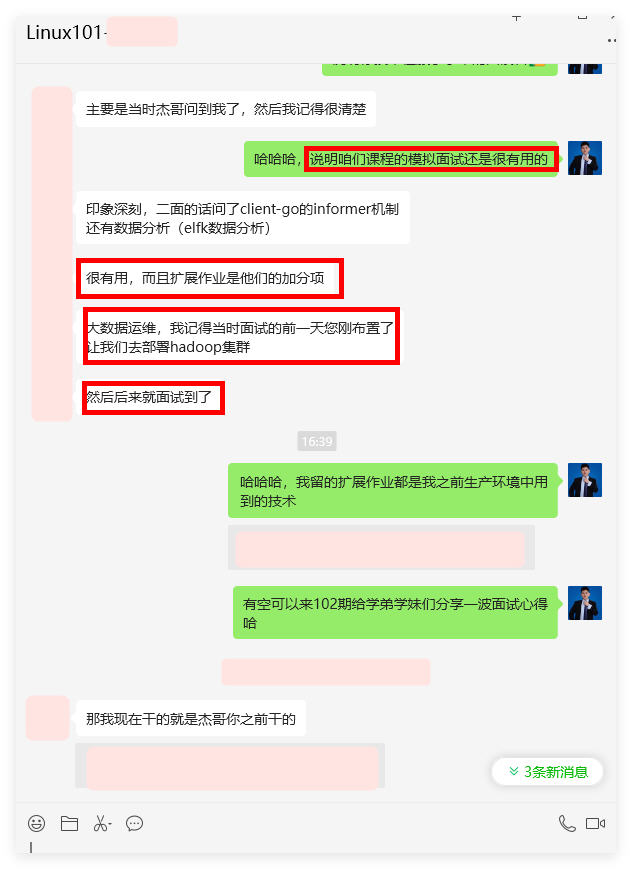Expand the screenshot options arrow beside scissors
Image resolution: width=632 pixels, height=869 pixels.
(110, 824)
